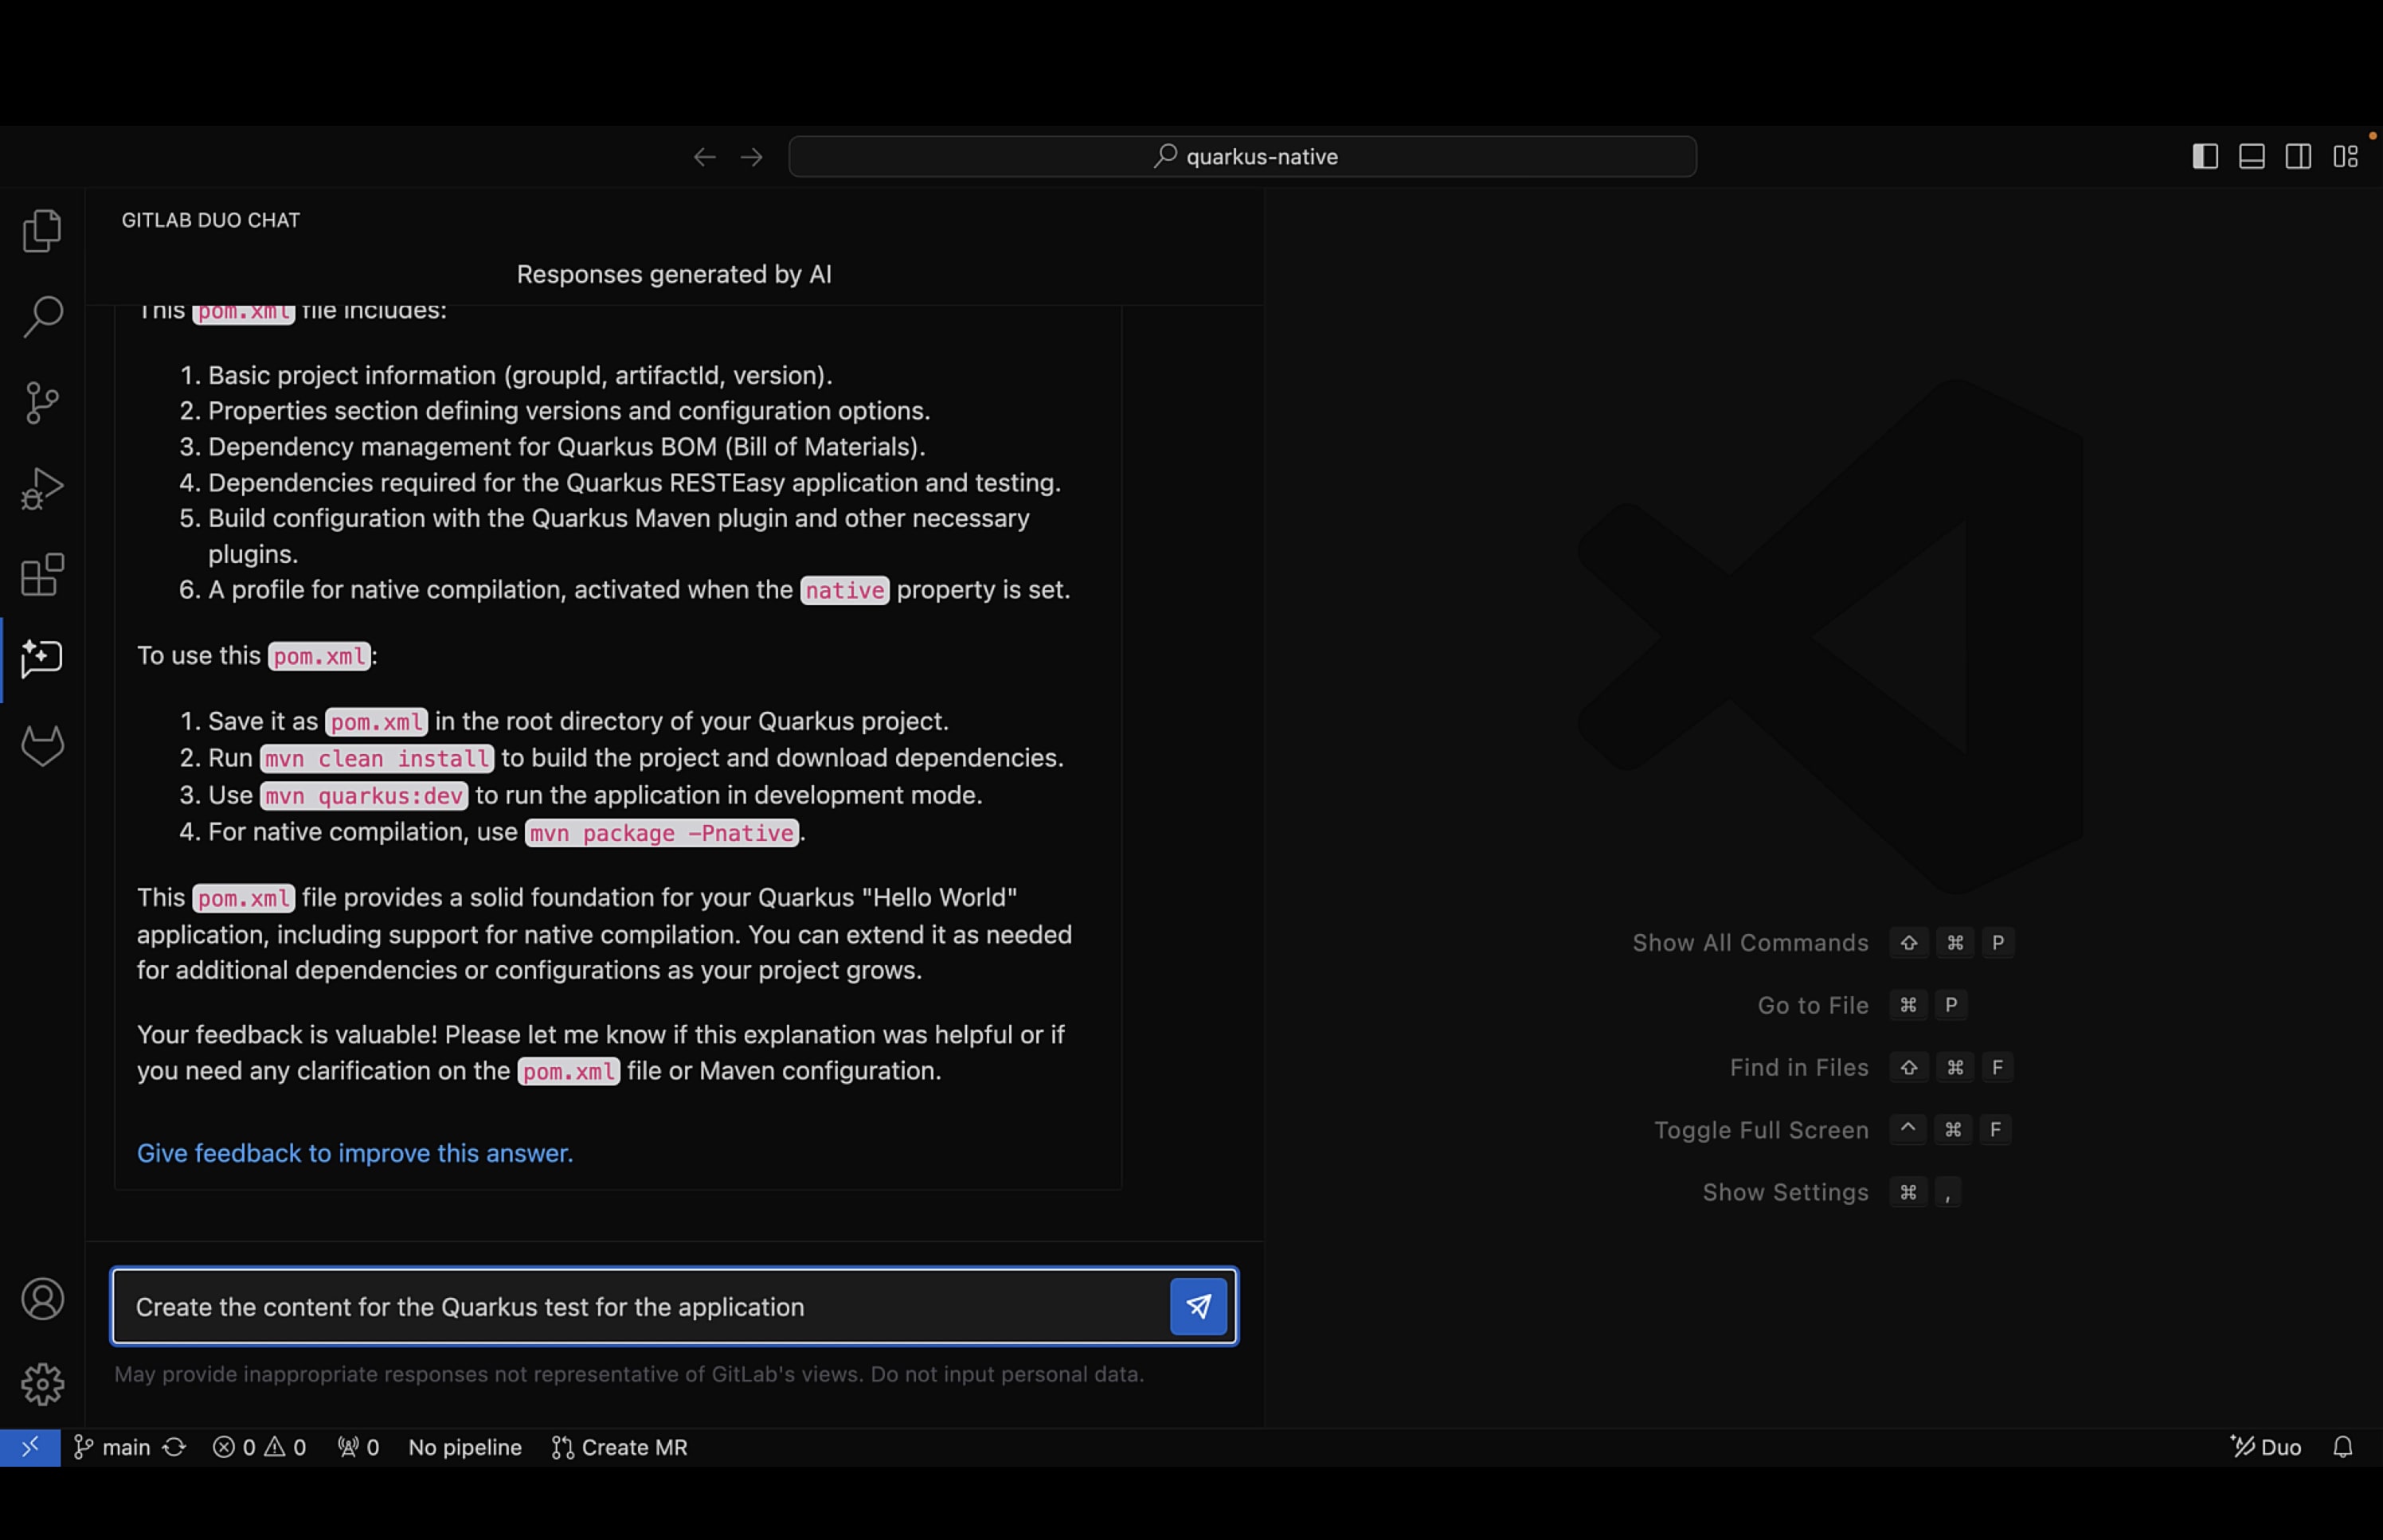
Task: Click the mvn package -Pnative code snippet
Action: 662,833
